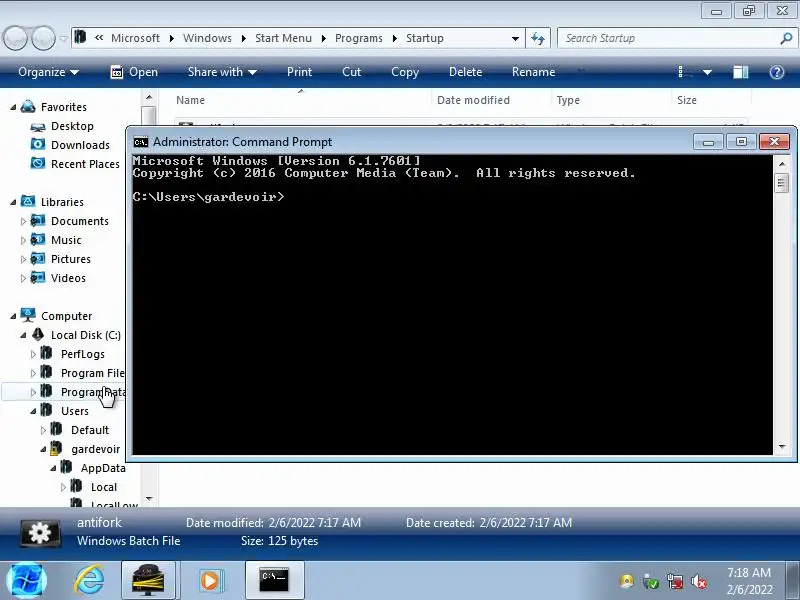The image size is (800, 600).
Task: Click the Explorer Back navigation button
Action: (16, 38)
